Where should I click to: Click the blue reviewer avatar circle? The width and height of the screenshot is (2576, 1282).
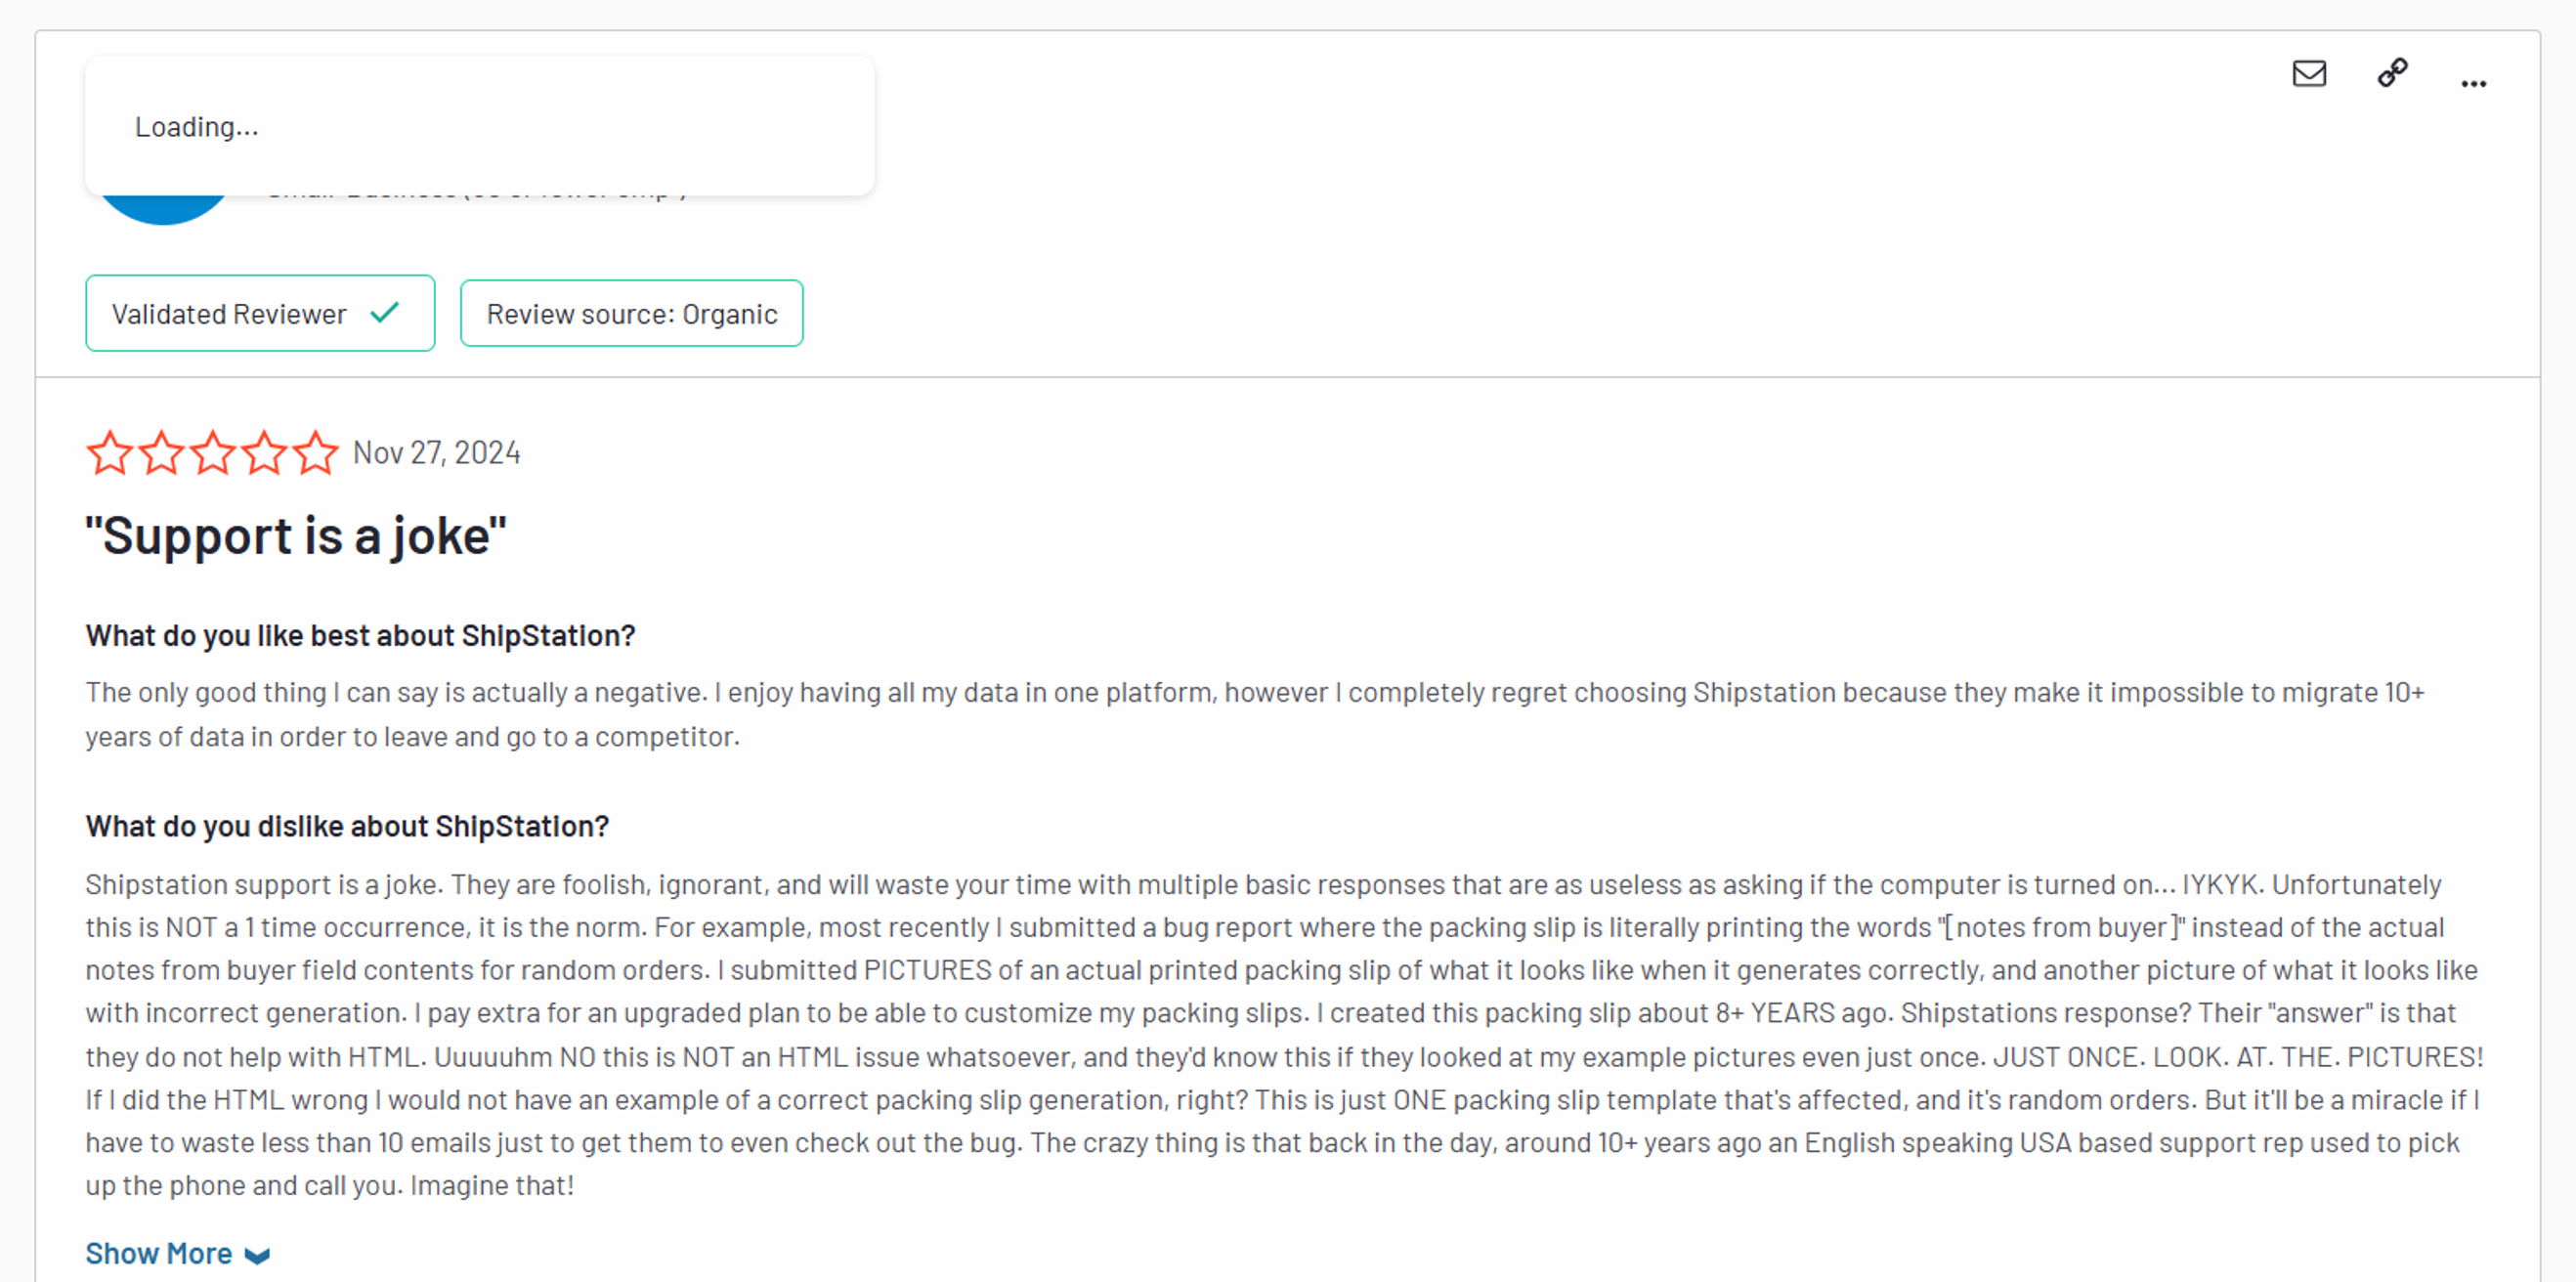point(163,205)
